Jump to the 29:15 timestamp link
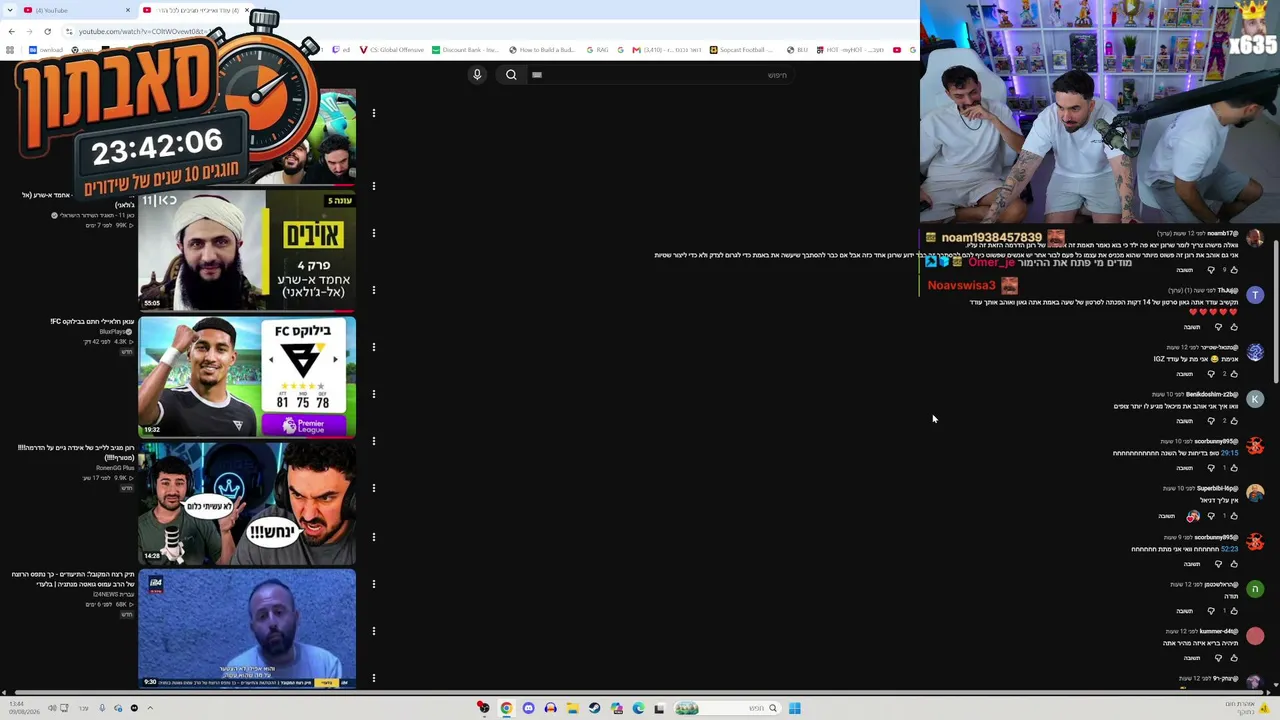Image resolution: width=1280 pixels, height=720 pixels. click(1229, 453)
